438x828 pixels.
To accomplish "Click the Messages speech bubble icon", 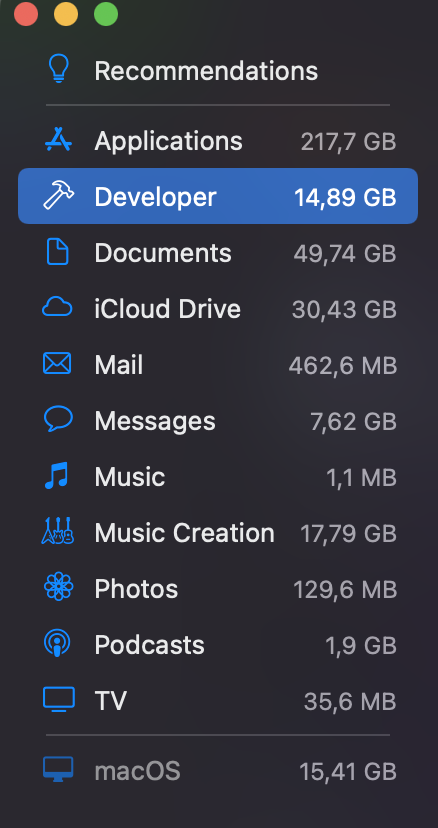I will pos(58,420).
